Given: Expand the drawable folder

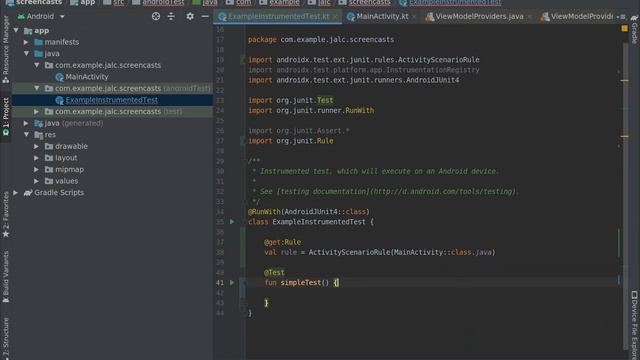Looking at the screenshot, I should pyautogui.click(x=37, y=146).
